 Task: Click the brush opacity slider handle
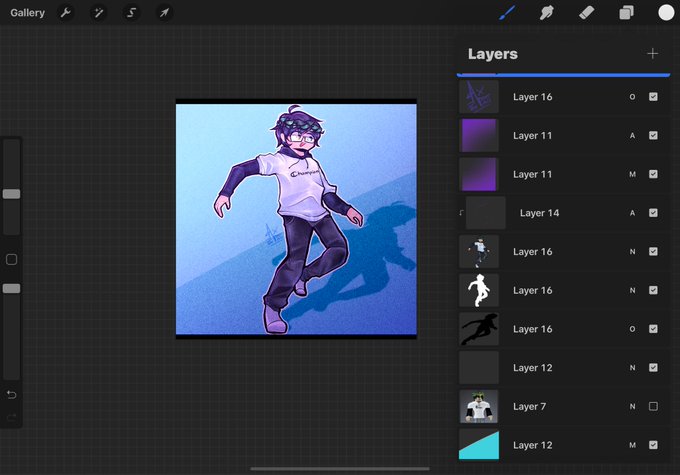tap(12, 288)
